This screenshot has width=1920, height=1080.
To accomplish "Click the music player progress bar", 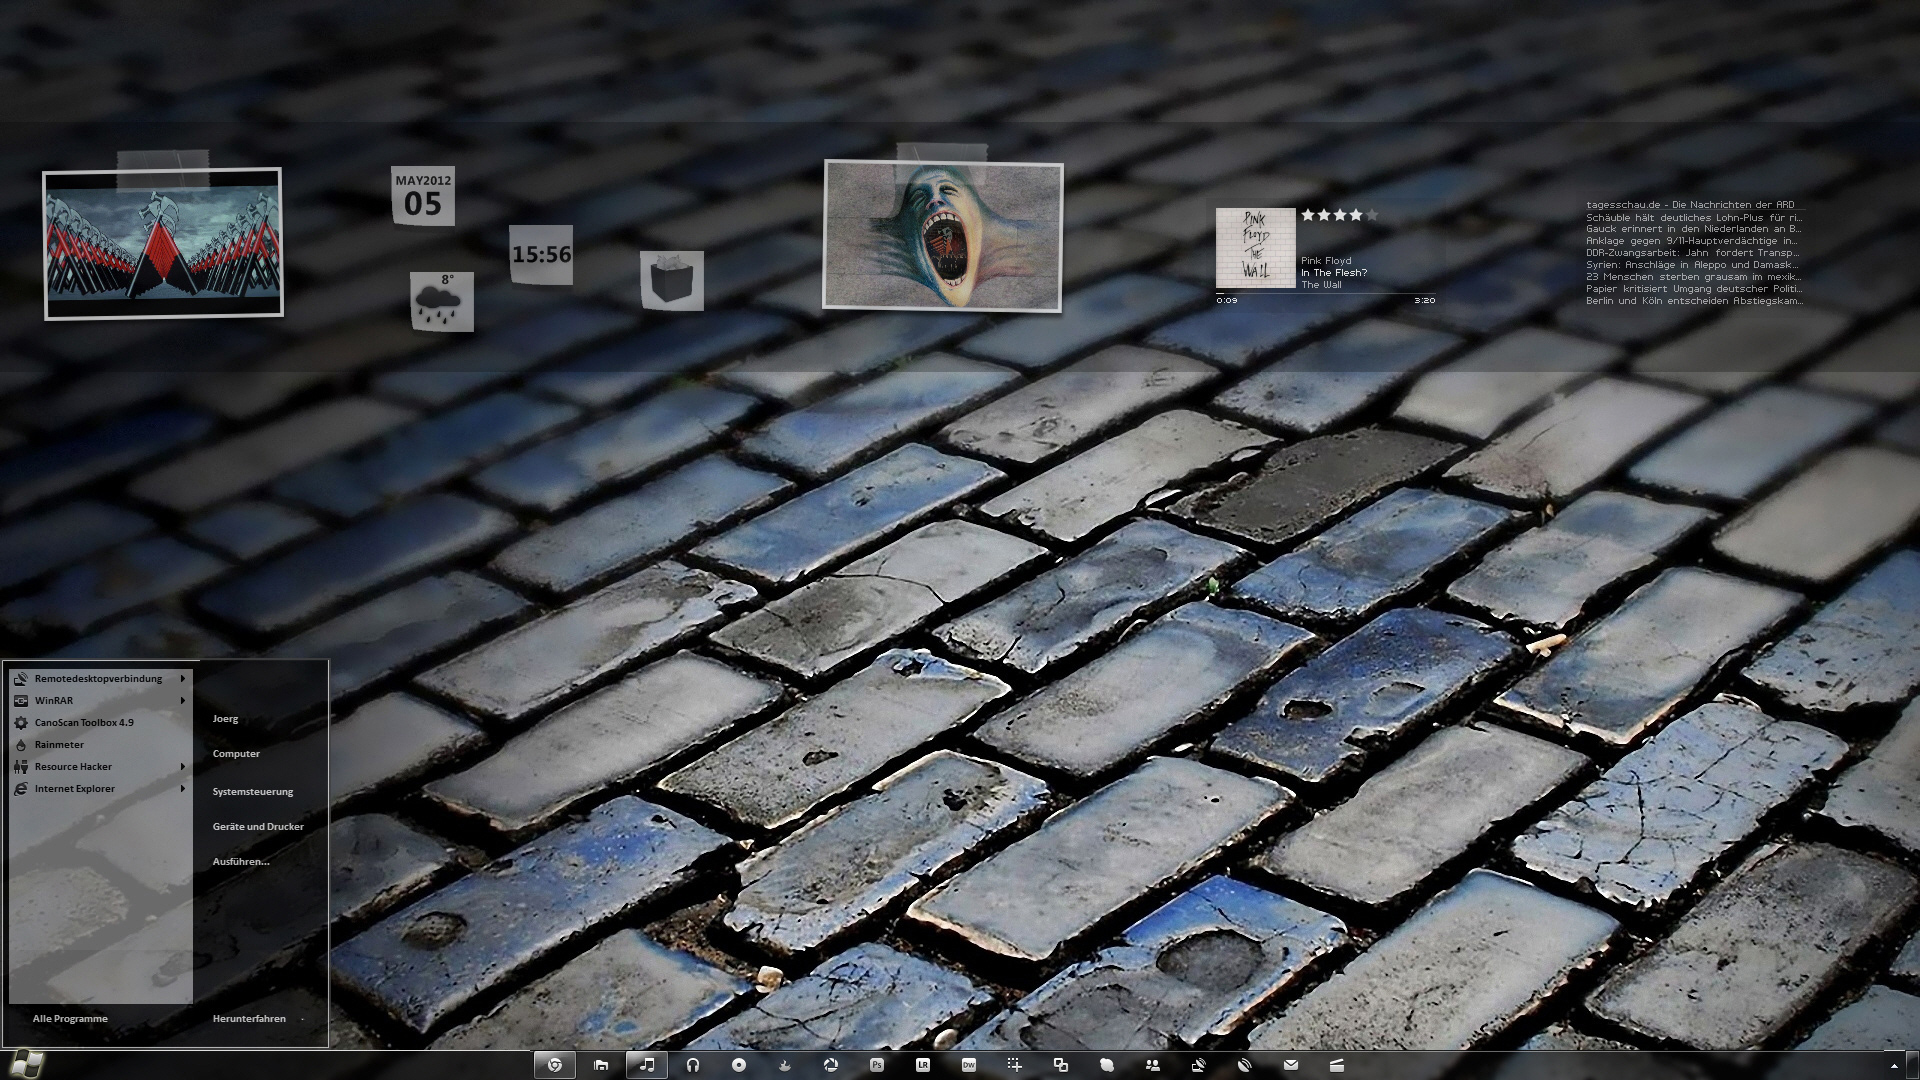I will click(x=1326, y=293).
